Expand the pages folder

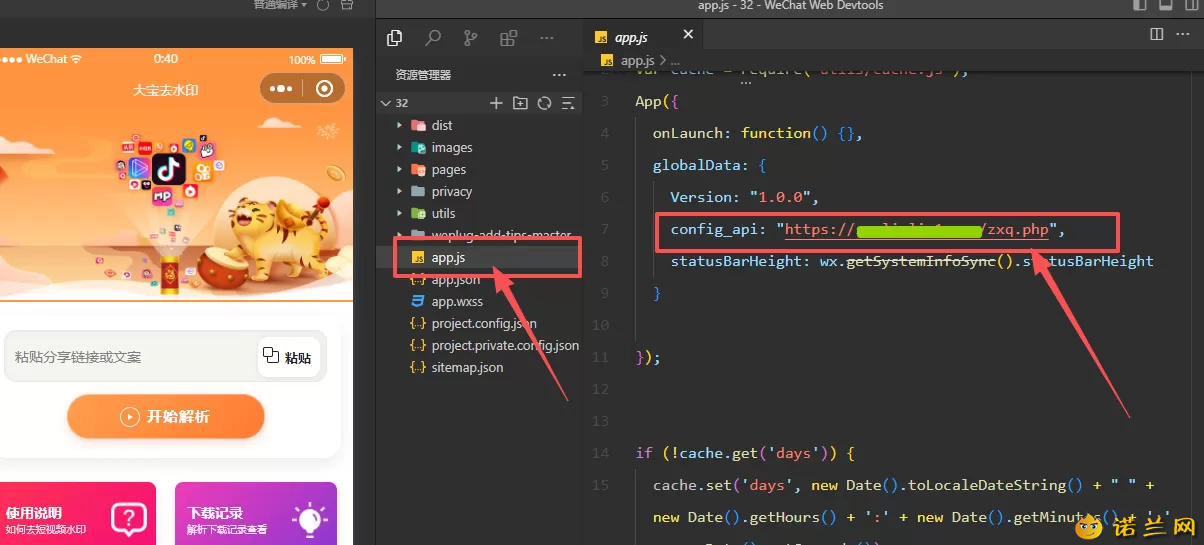click(x=477, y=169)
